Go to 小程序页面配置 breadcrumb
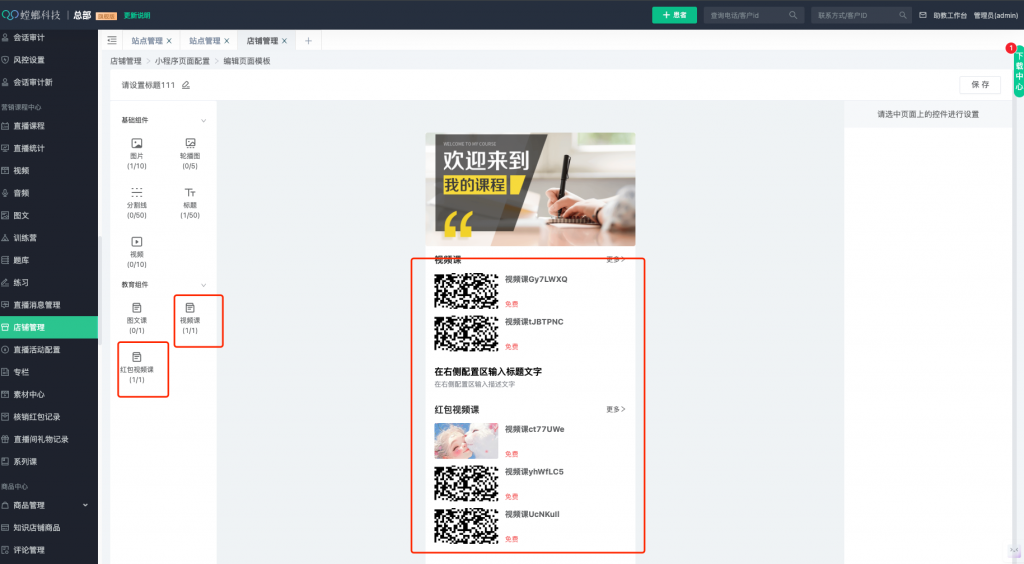The width and height of the screenshot is (1024, 564). (182, 61)
